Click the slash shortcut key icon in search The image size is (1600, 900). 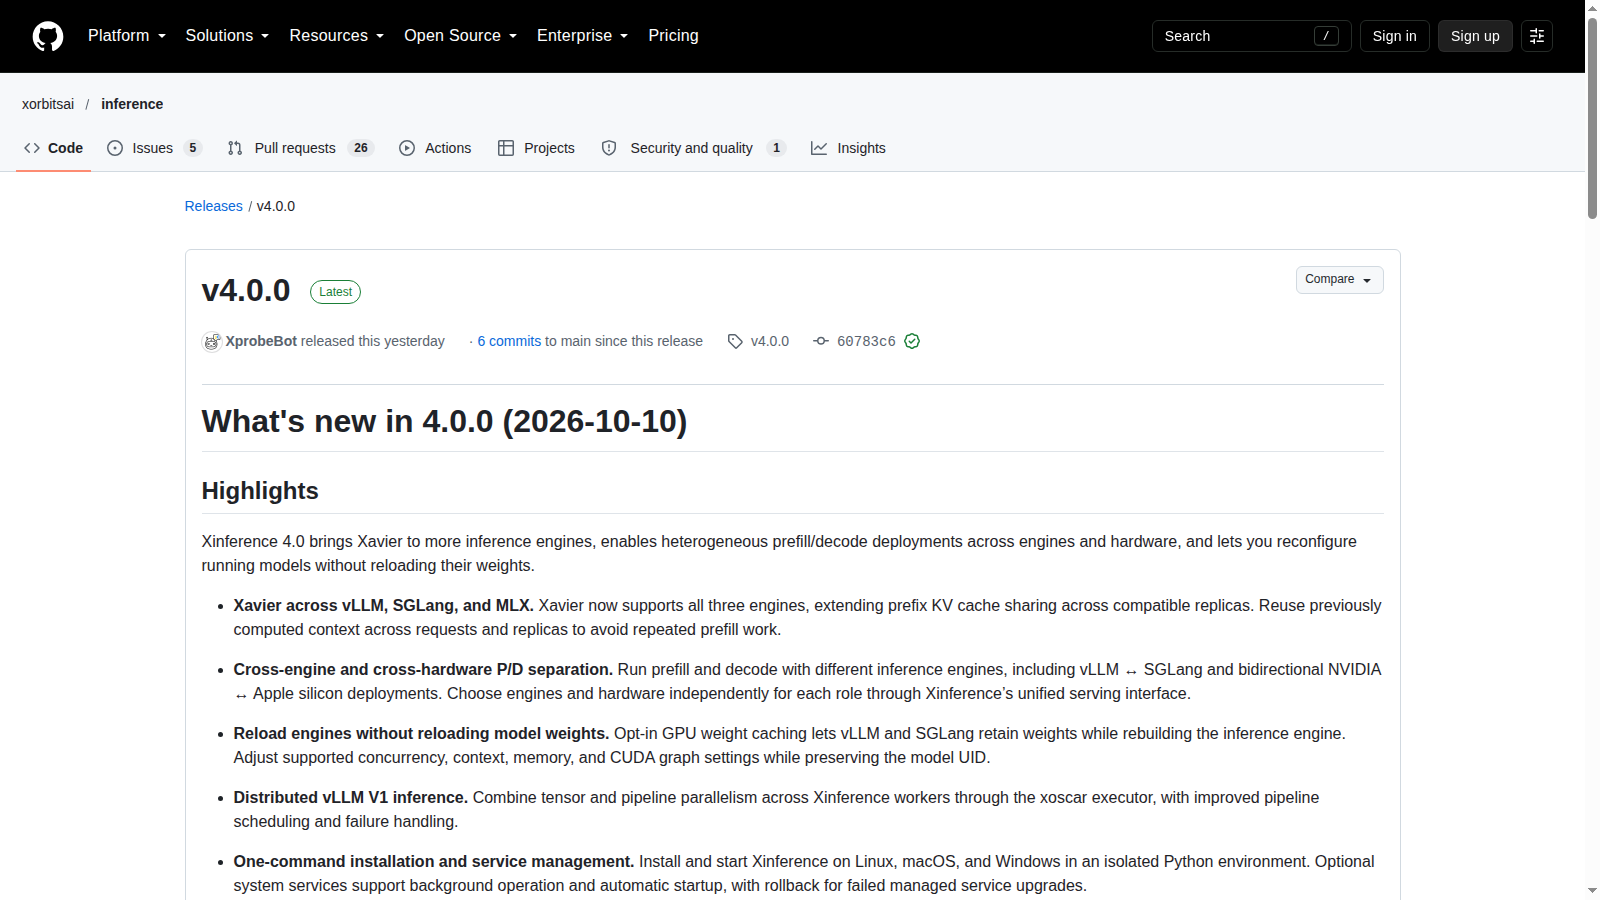[1326, 36]
